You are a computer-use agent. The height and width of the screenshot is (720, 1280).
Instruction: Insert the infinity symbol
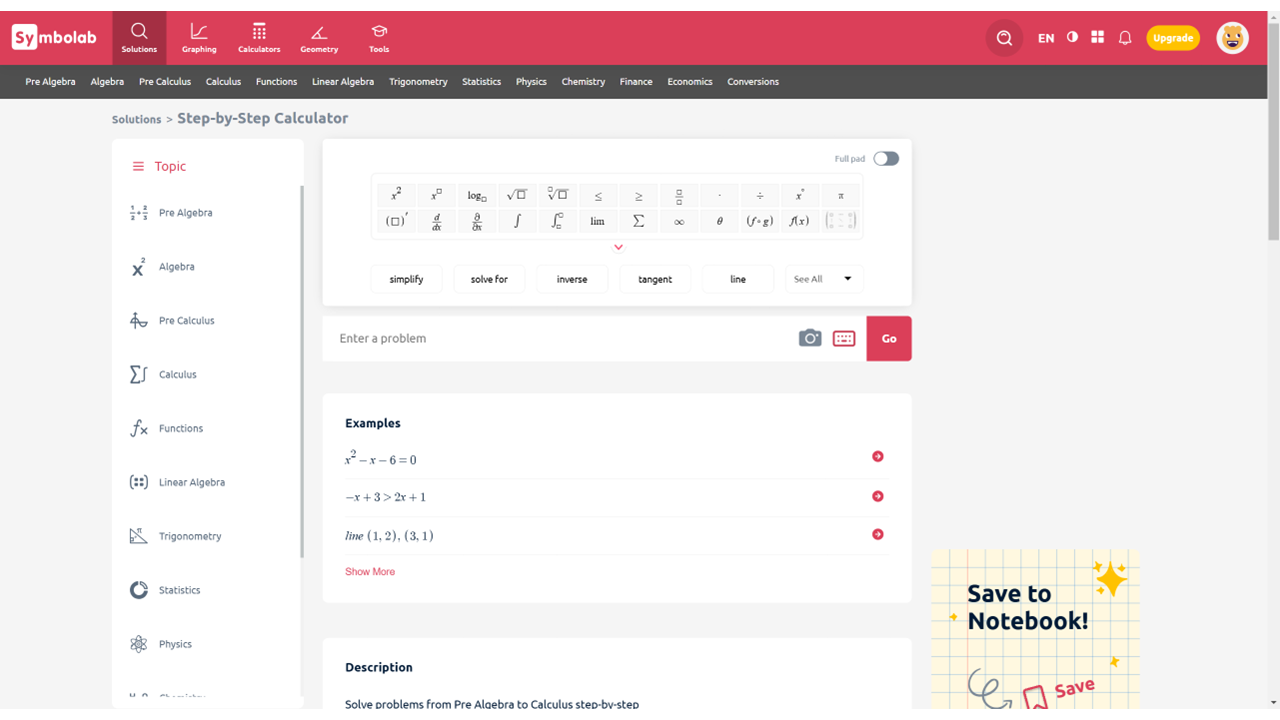click(679, 221)
